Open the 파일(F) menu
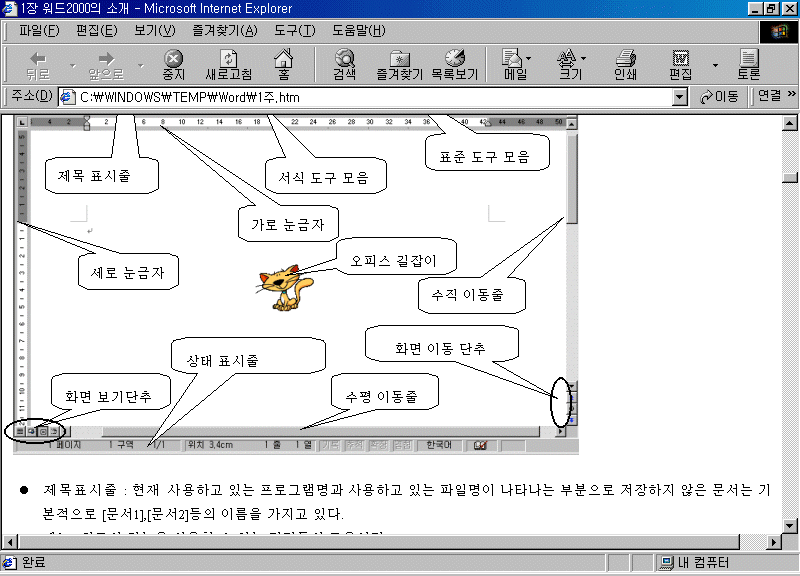 point(39,31)
